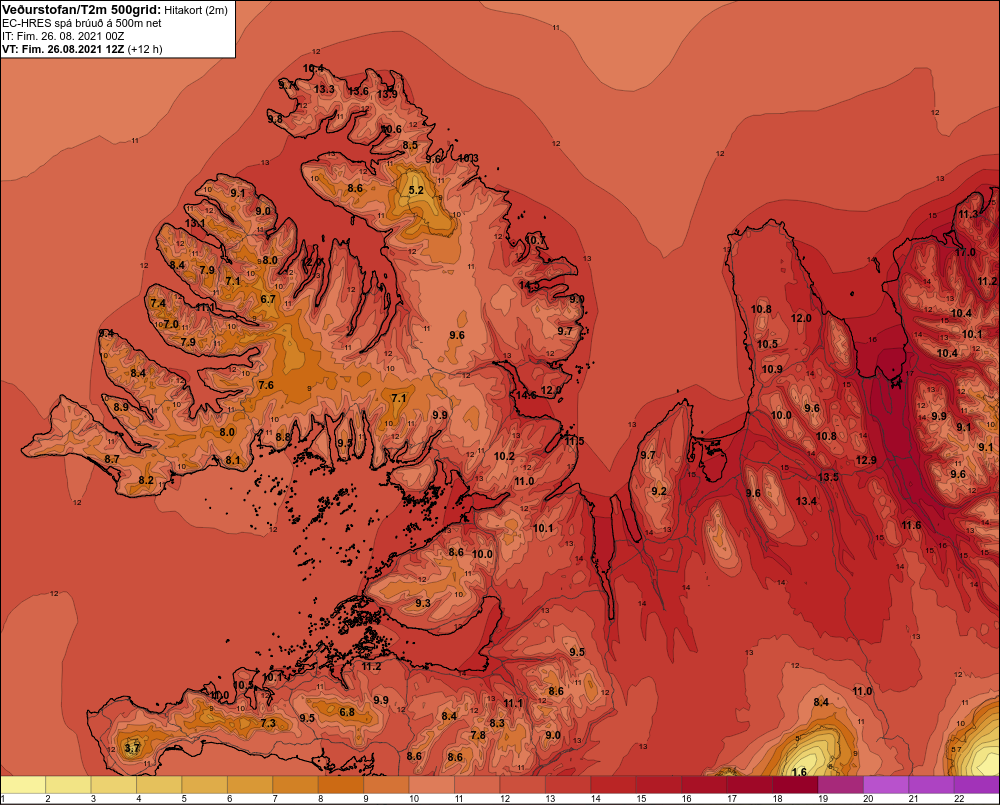Select the 11.6 temperature value
1000x805 pixels.
click(x=911, y=525)
